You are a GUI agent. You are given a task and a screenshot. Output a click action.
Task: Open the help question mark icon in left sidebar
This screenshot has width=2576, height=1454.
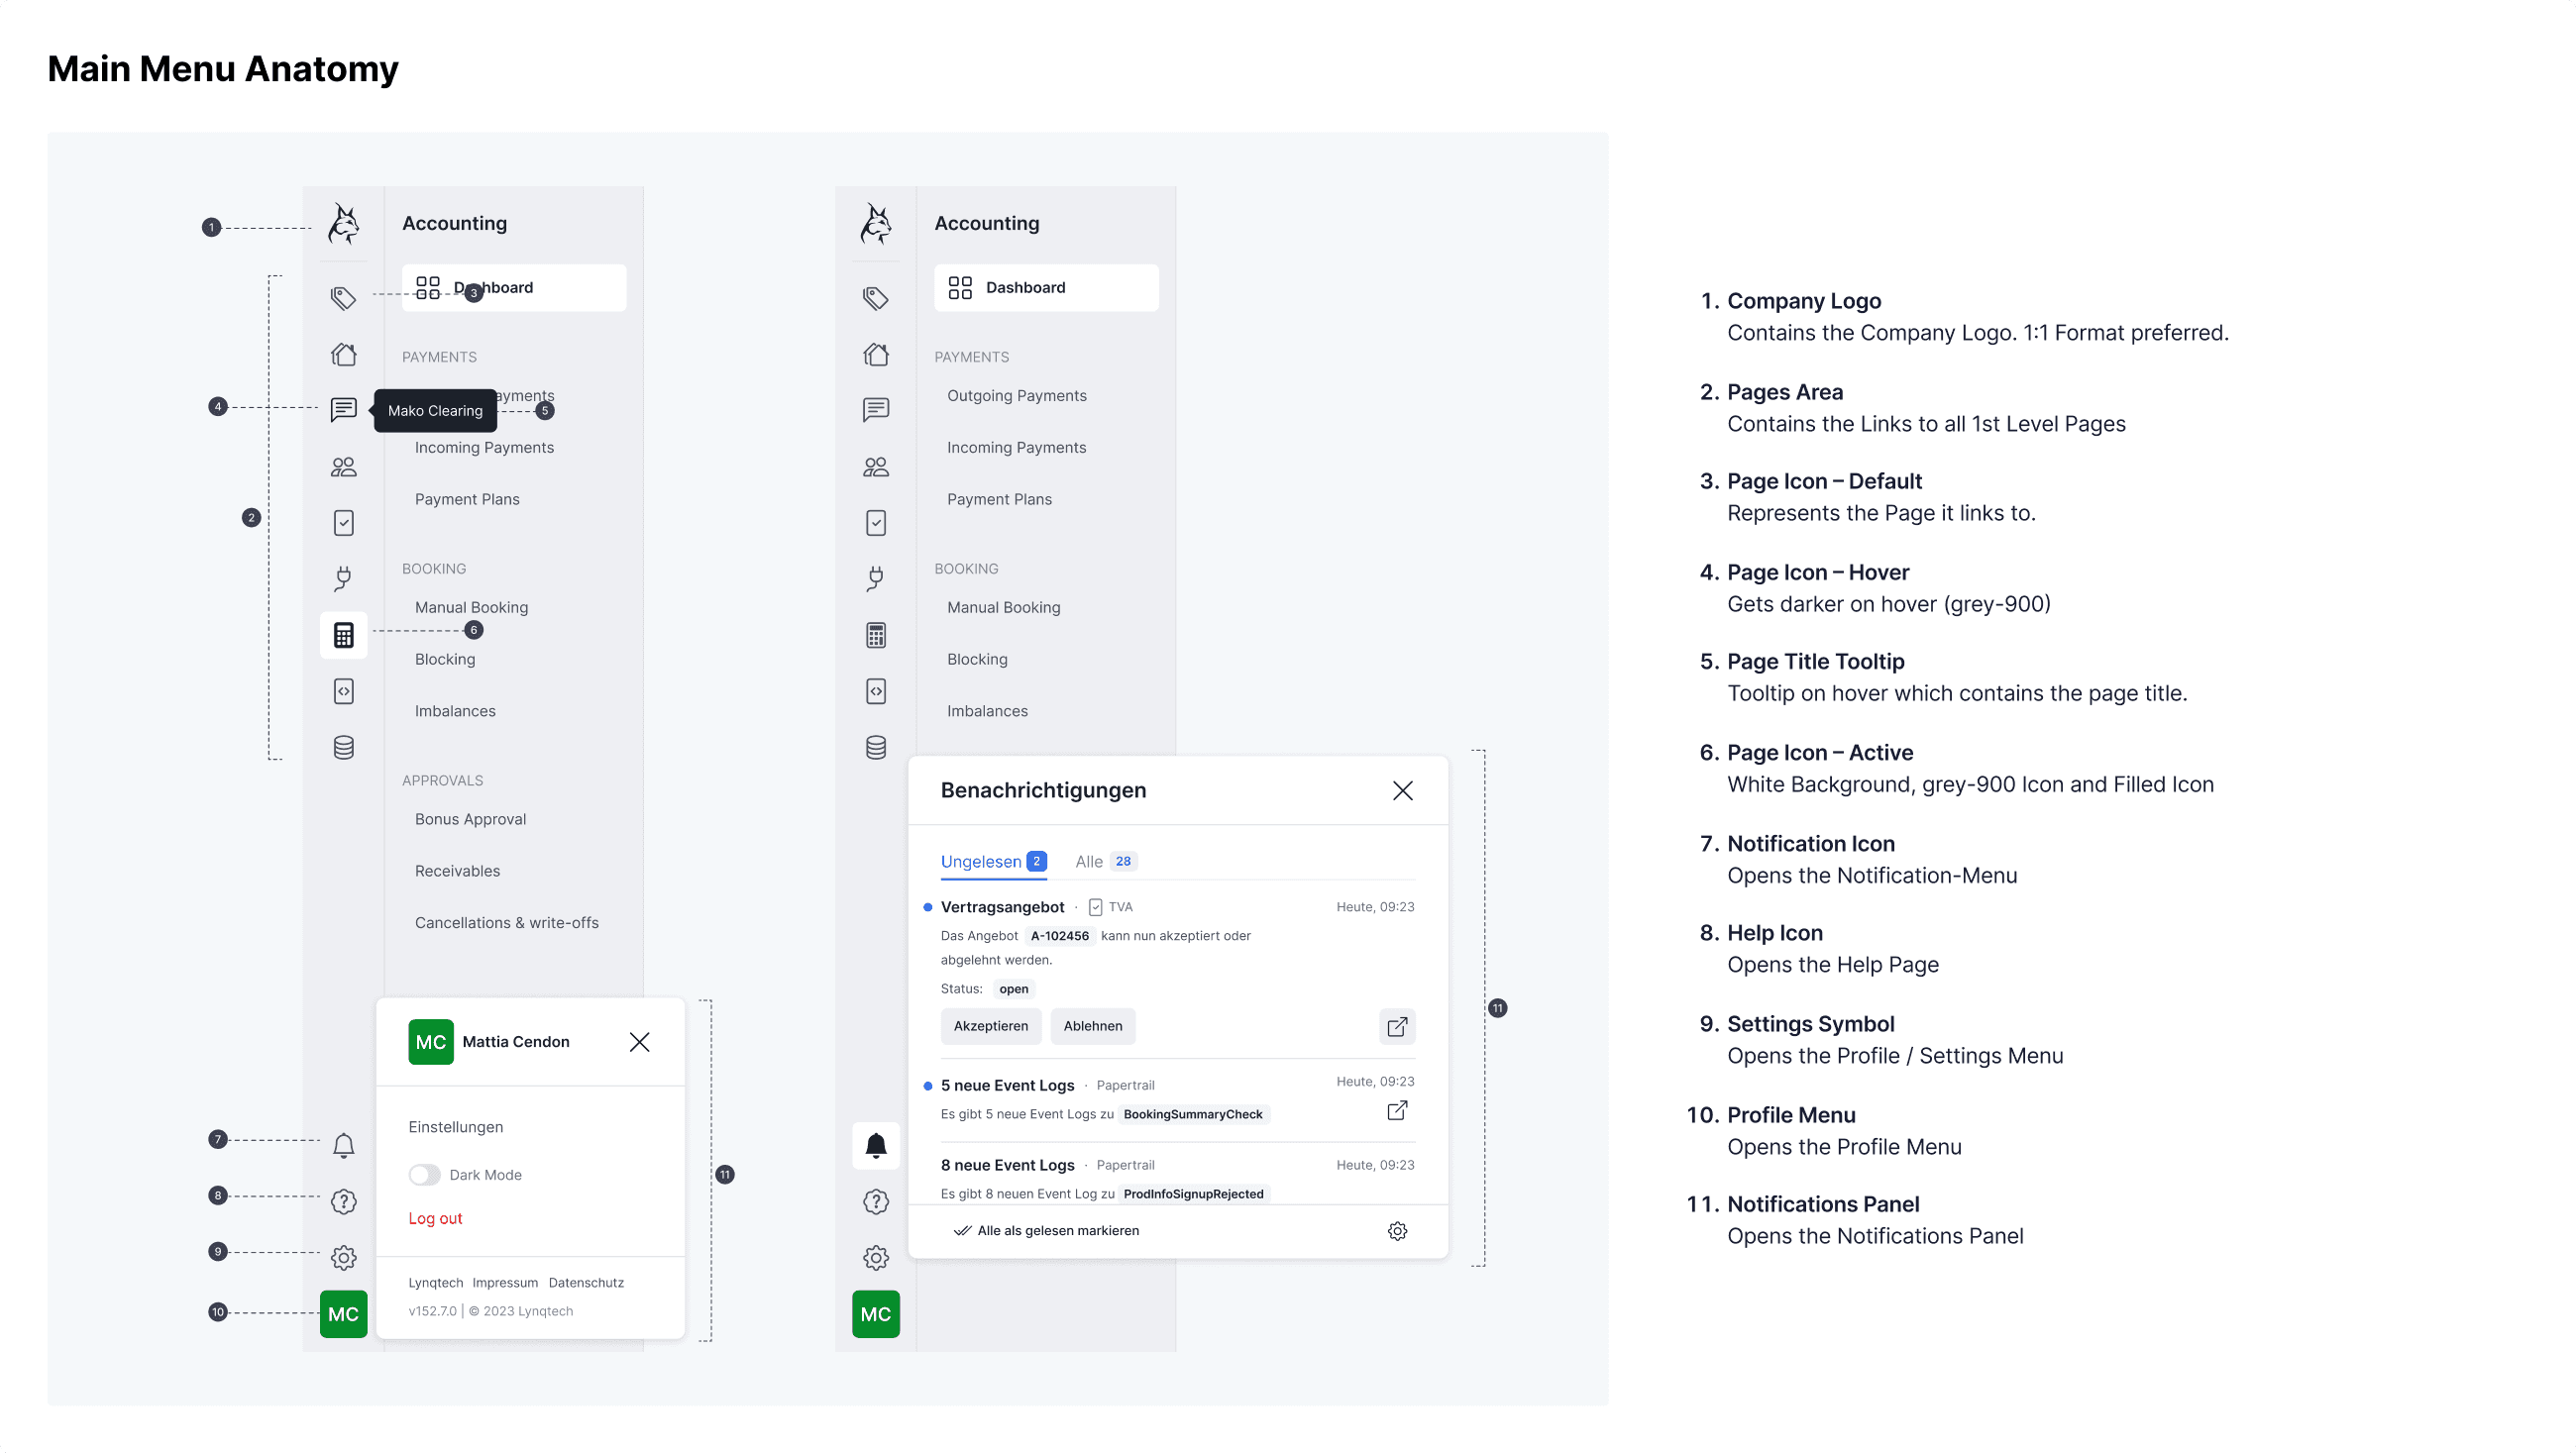(x=343, y=1201)
